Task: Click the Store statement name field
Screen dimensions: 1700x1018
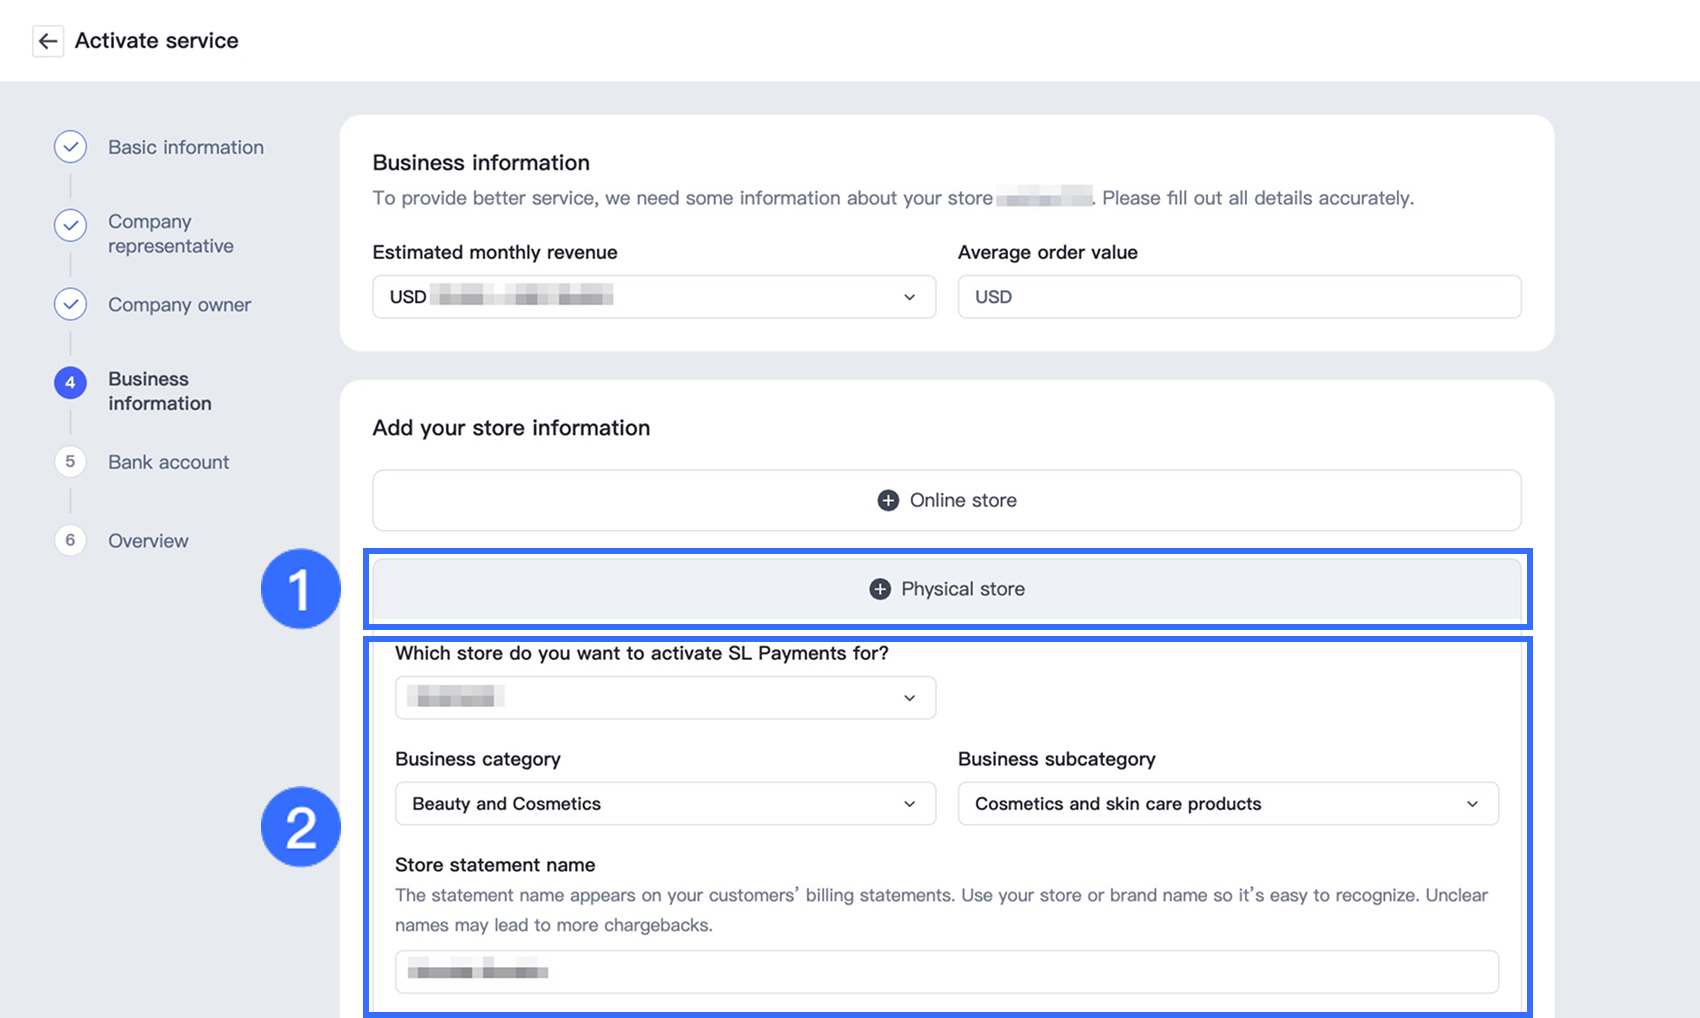Action: tap(947, 972)
